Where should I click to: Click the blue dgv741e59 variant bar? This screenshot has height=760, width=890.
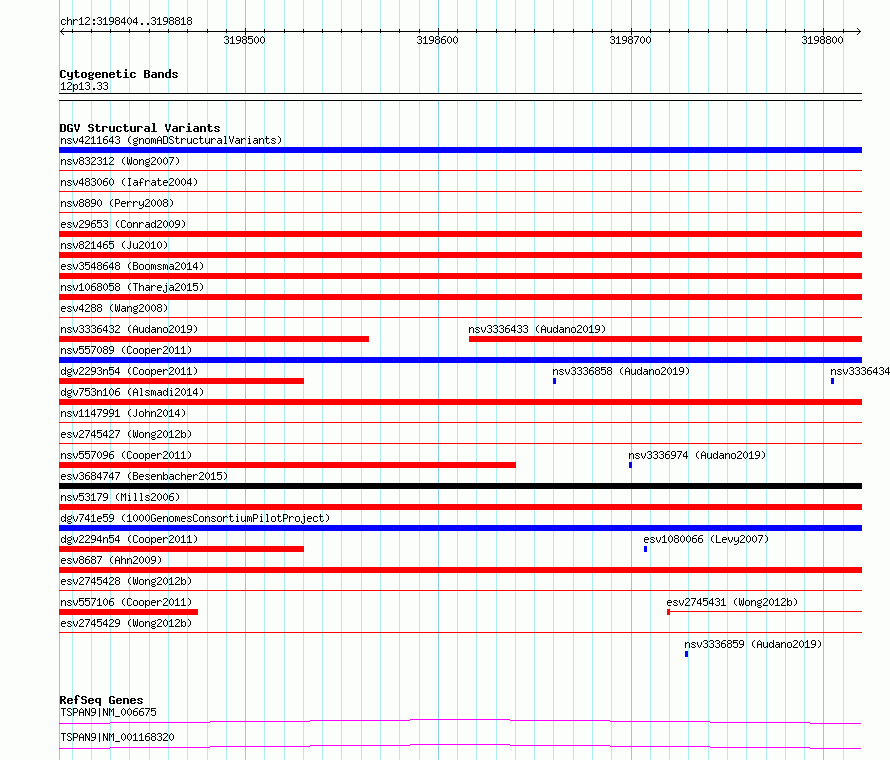(460, 528)
